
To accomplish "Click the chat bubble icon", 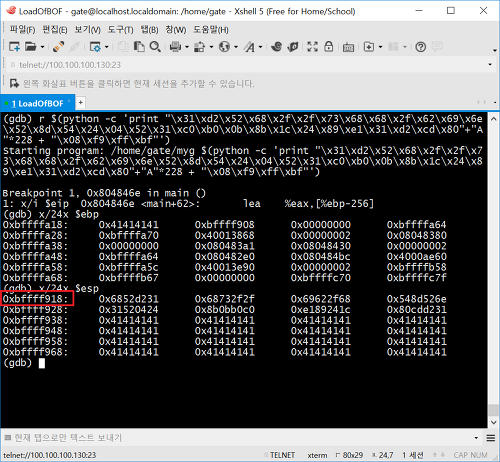I will (437, 47).
